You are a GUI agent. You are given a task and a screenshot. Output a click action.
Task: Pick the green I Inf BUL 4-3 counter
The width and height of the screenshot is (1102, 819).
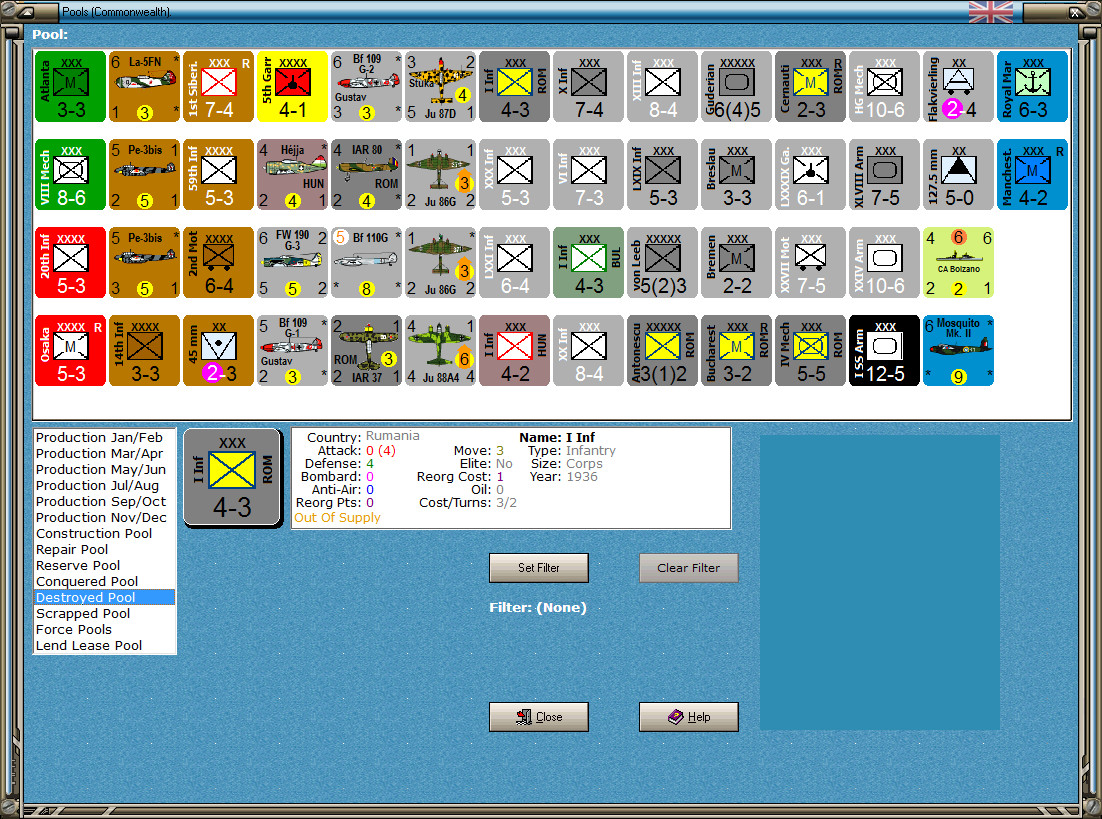(x=588, y=262)
